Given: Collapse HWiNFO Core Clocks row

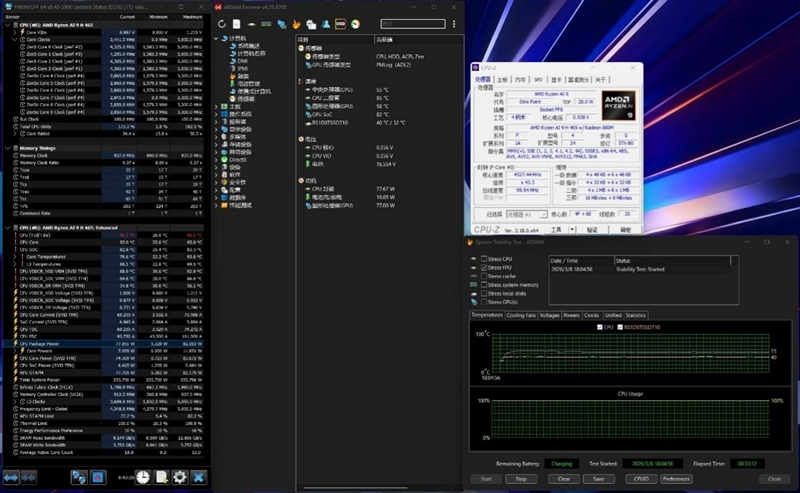Looking at the screenshot, I should [x=15, y=39].
